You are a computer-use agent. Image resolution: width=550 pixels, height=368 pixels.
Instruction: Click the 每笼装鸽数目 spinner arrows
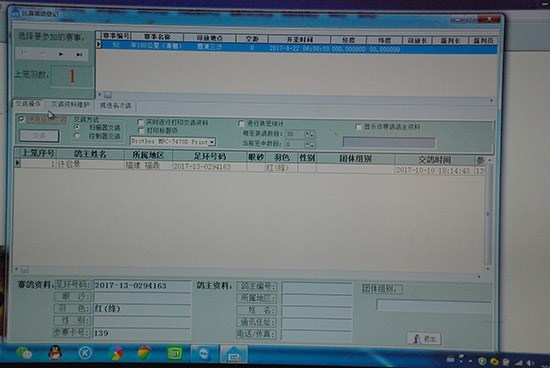point(310,134)
